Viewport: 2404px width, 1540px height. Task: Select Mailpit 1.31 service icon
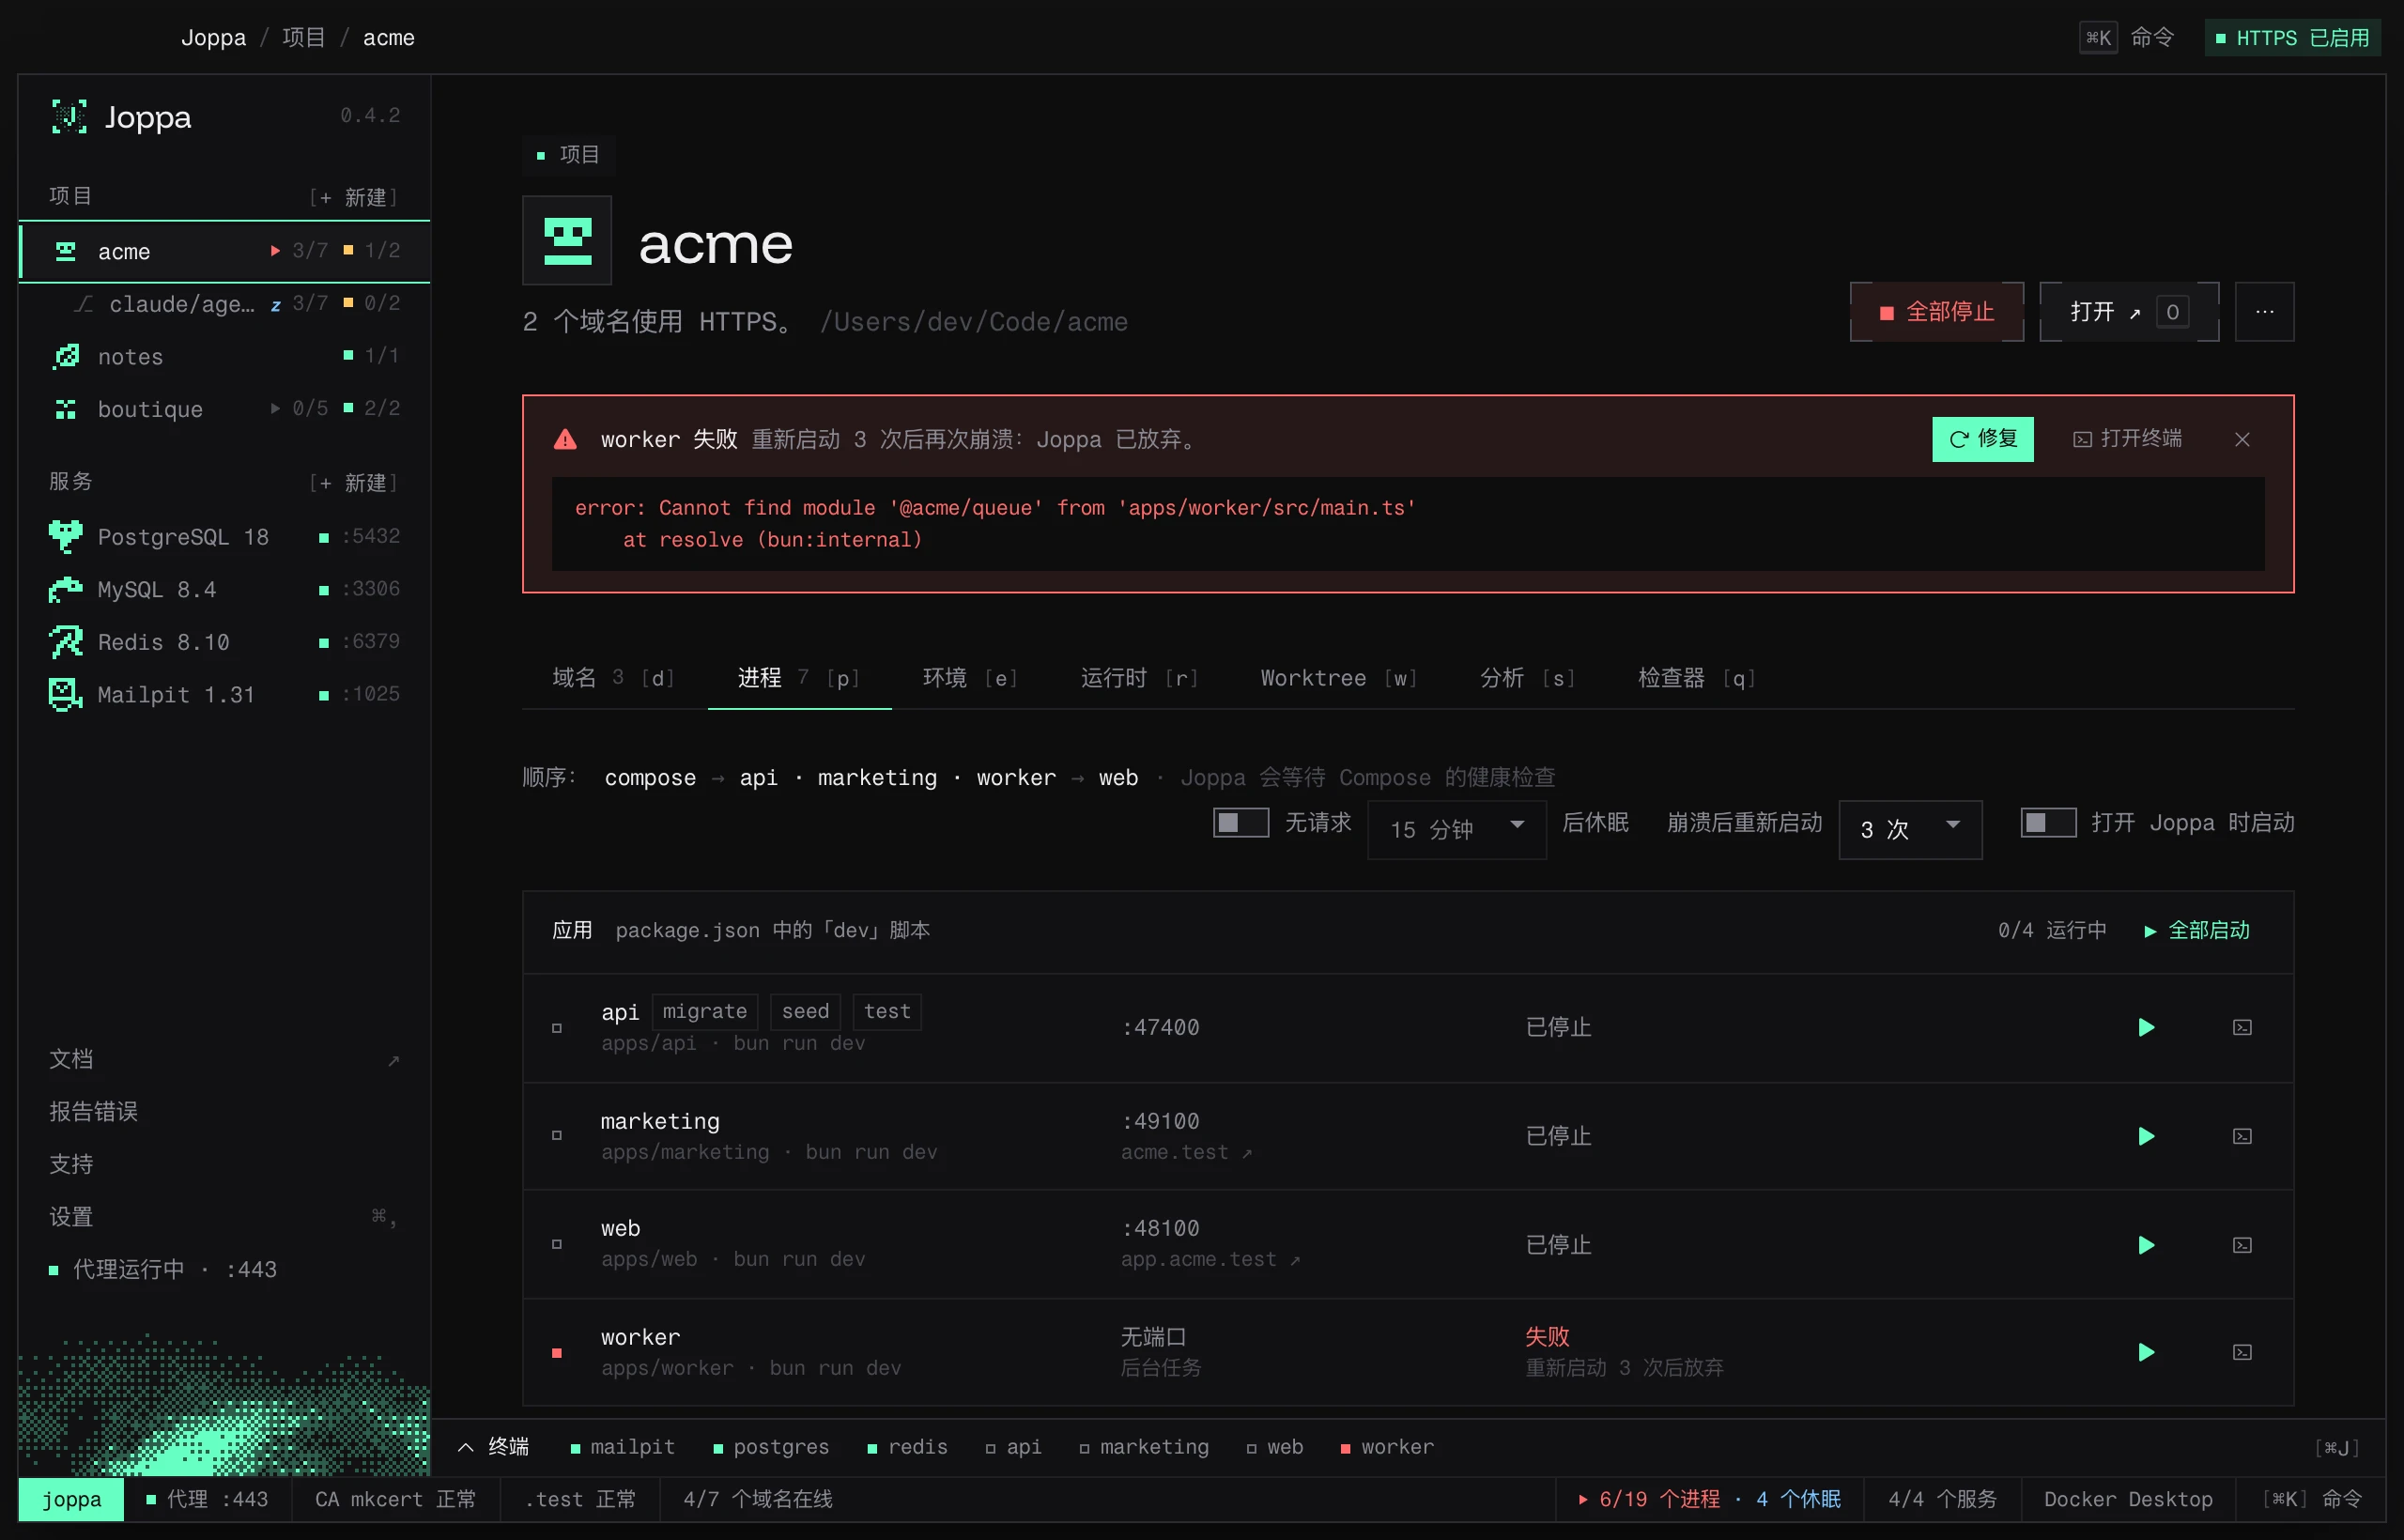pos(66,694)
